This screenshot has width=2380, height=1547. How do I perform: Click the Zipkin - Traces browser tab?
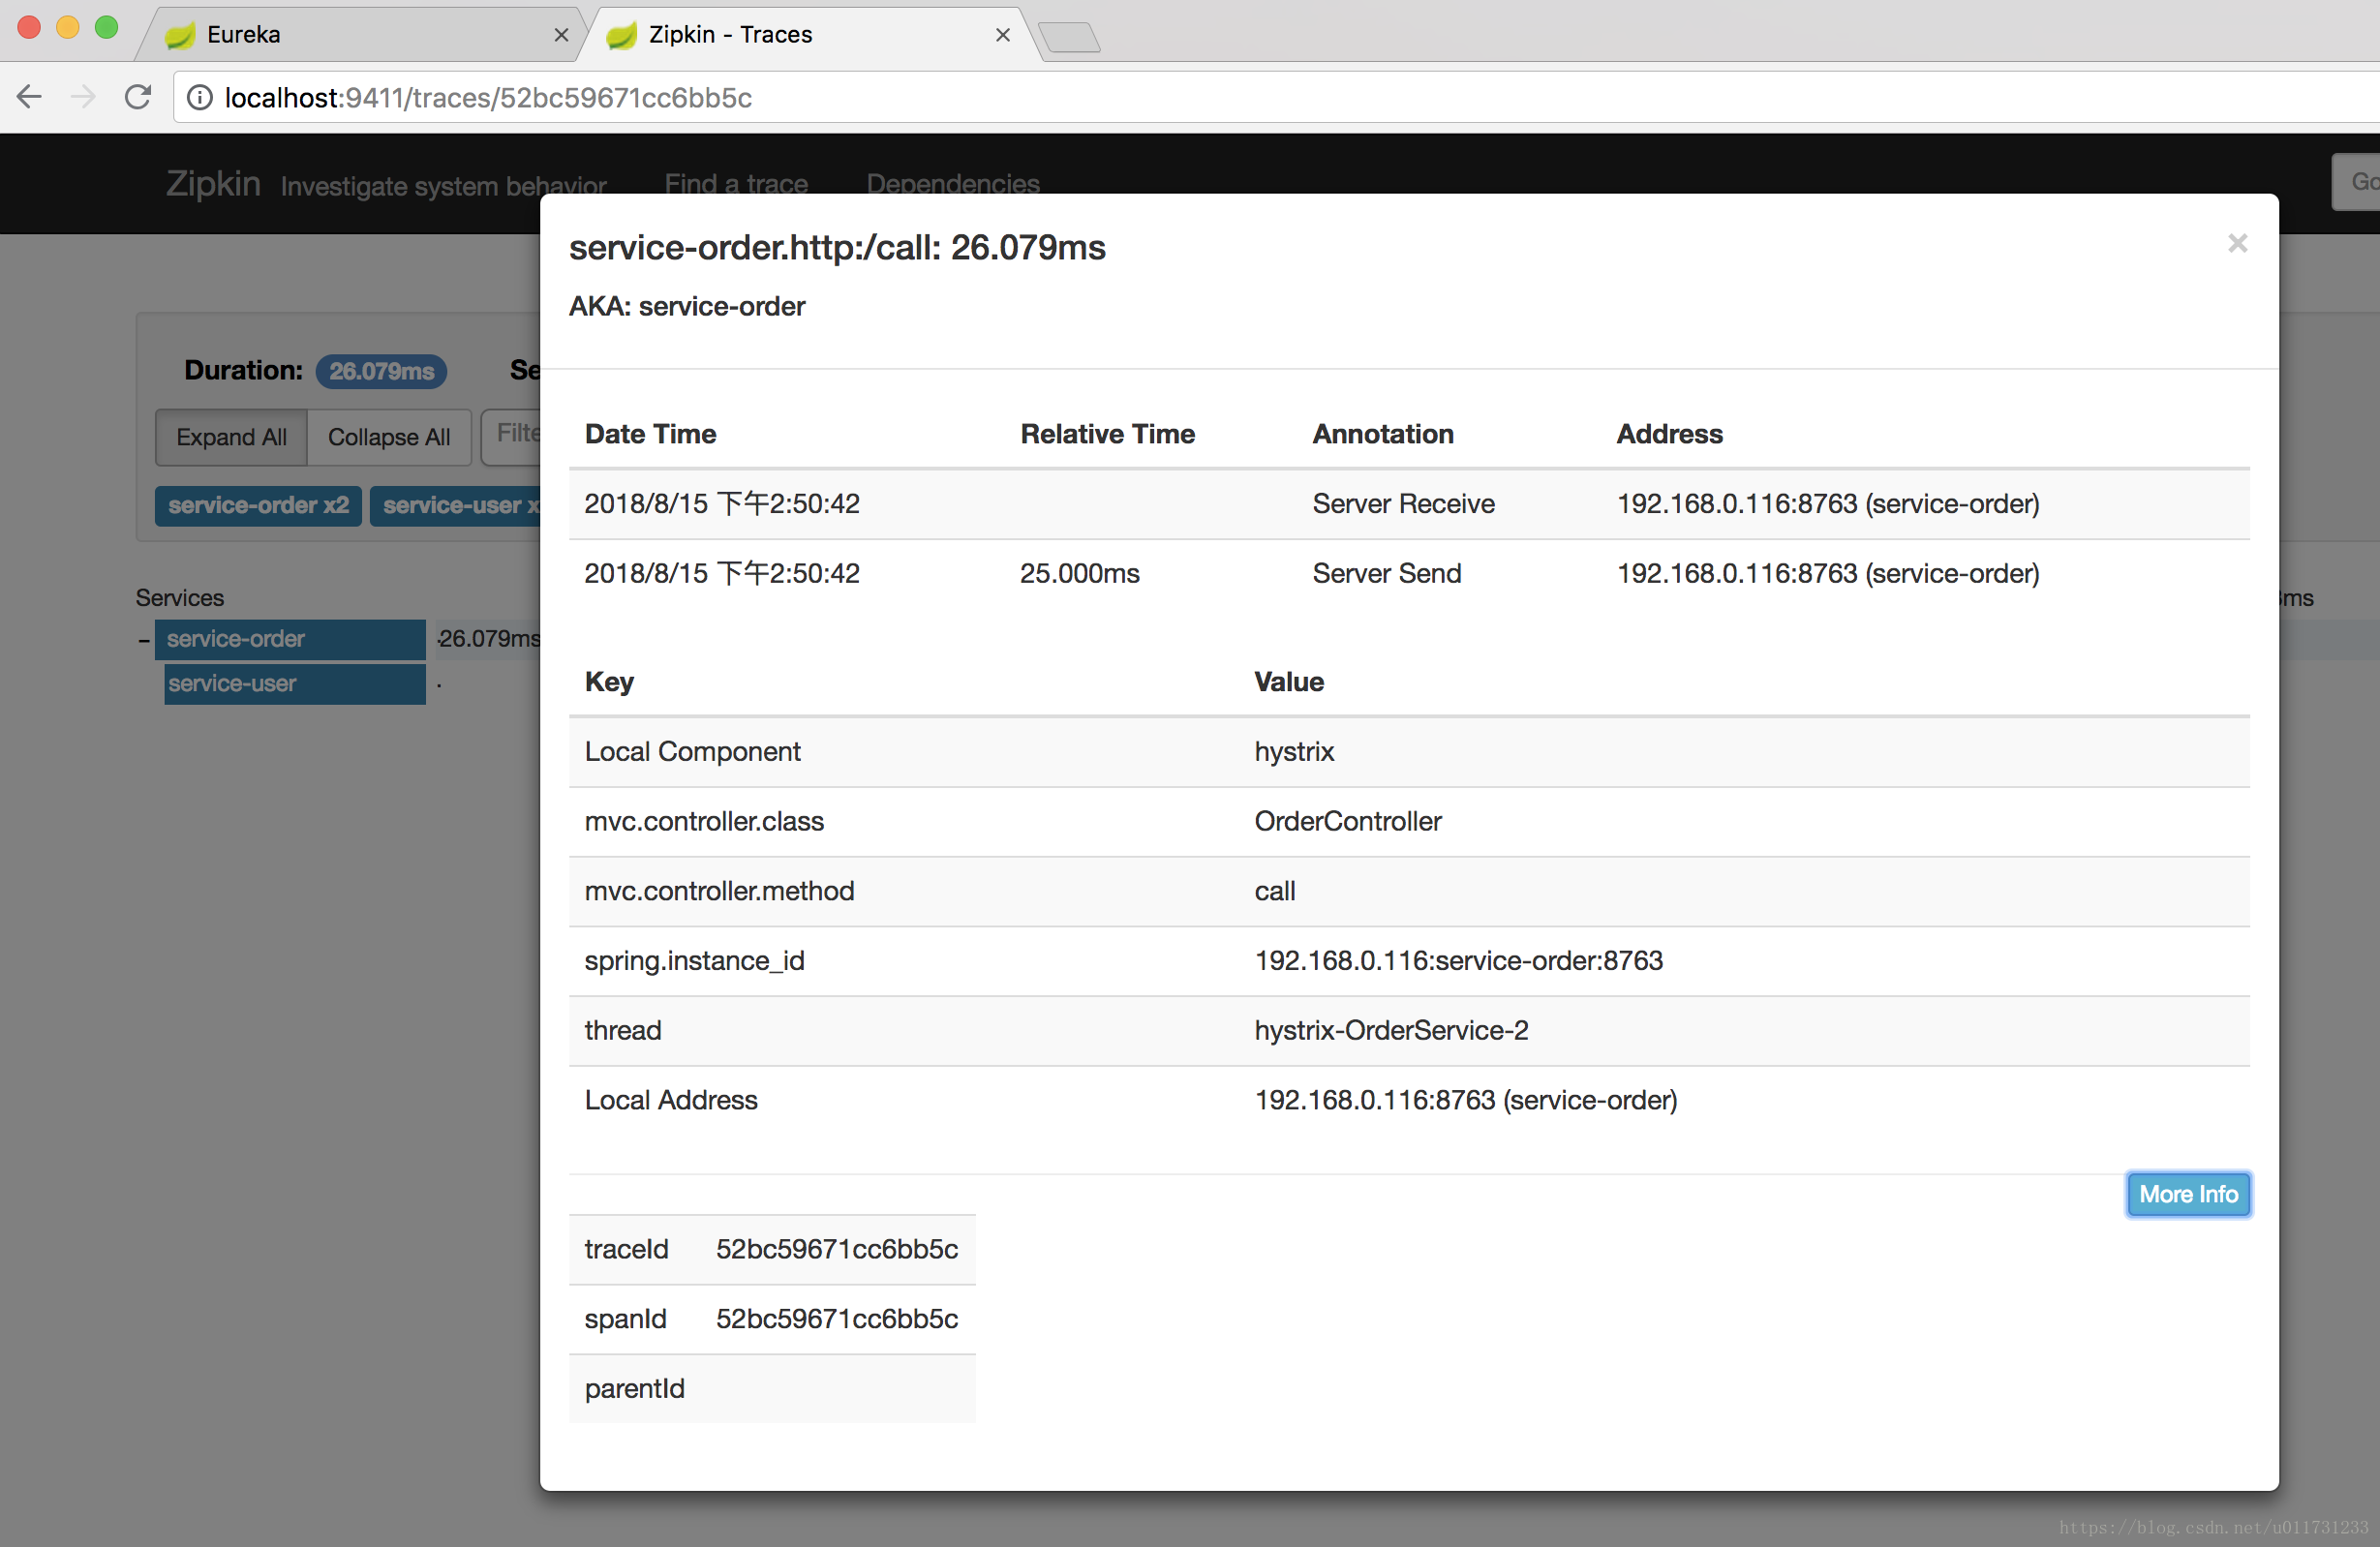tap(800, 35)
